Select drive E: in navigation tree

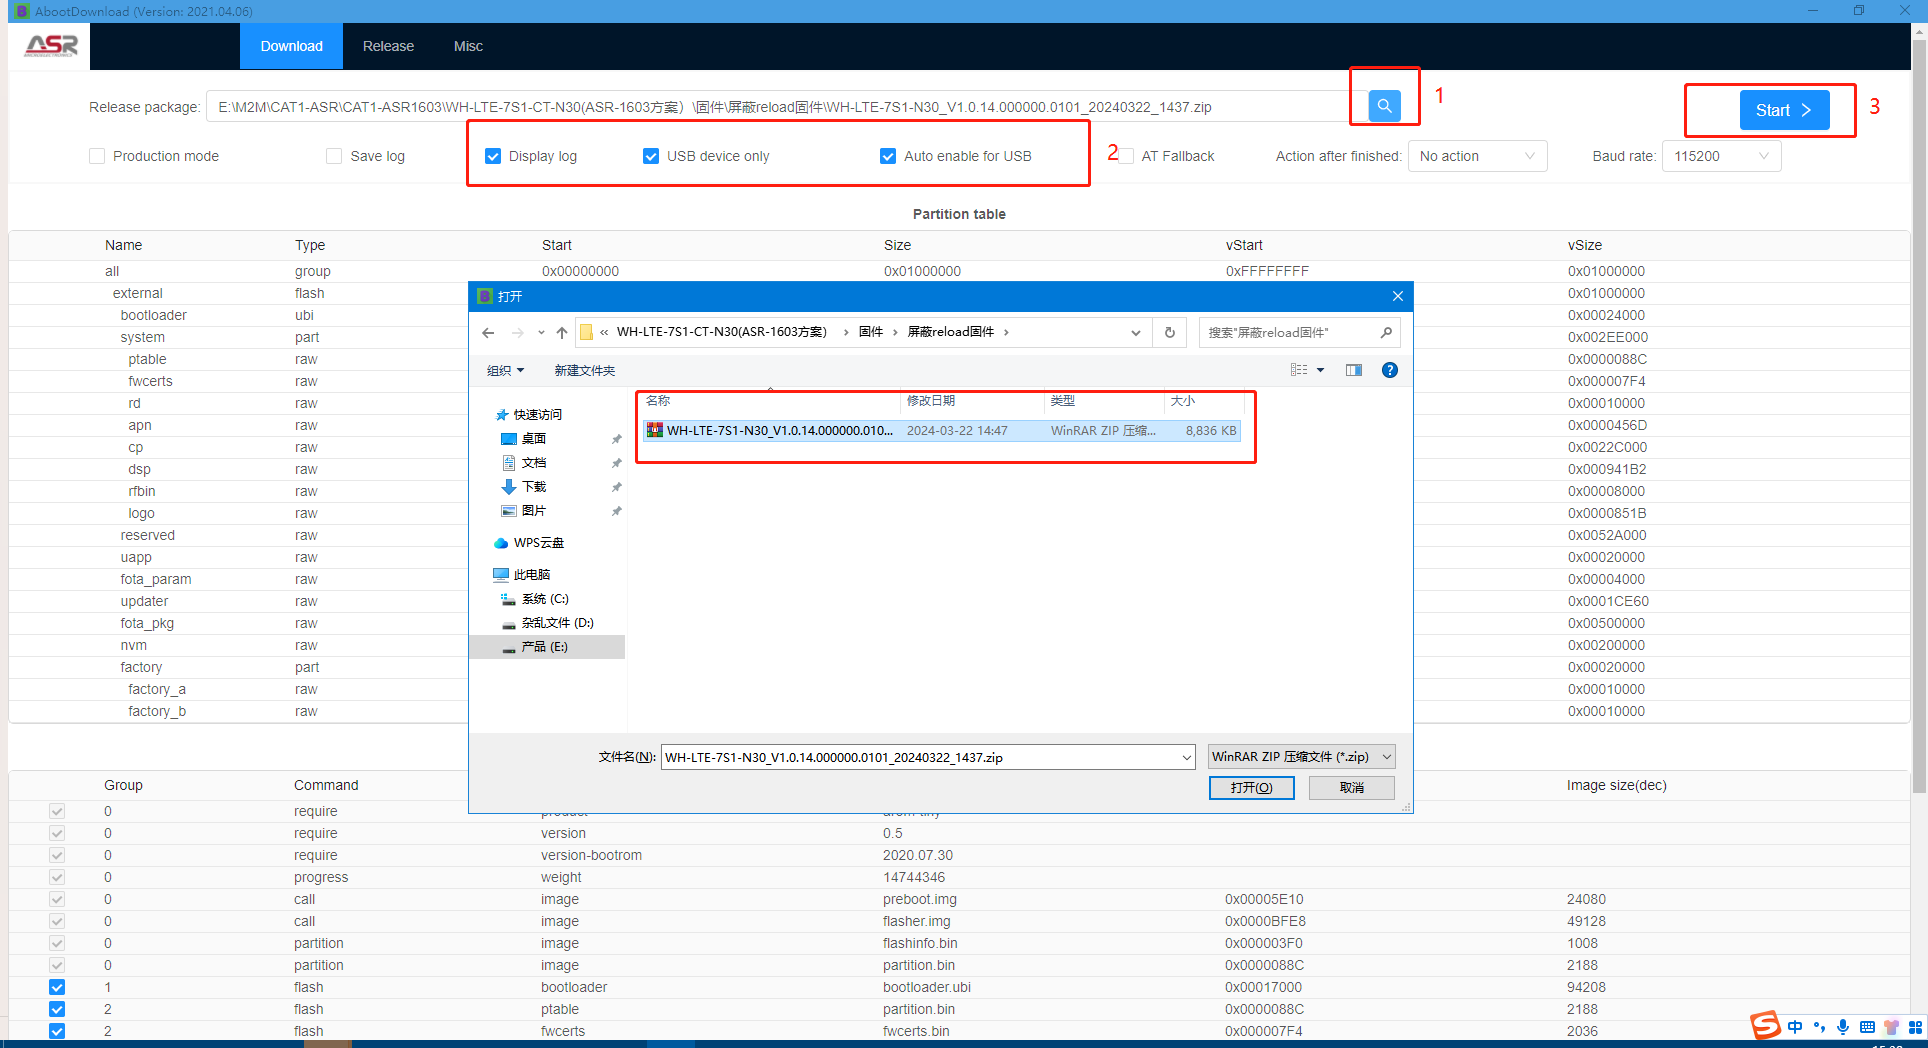[544, 647]
